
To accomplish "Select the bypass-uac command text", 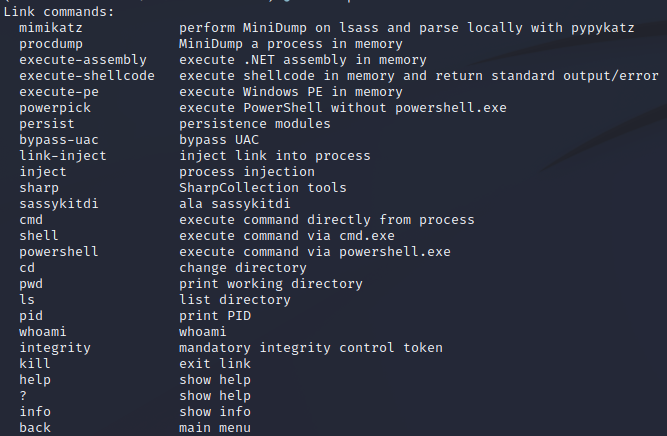I will point(59,140).
